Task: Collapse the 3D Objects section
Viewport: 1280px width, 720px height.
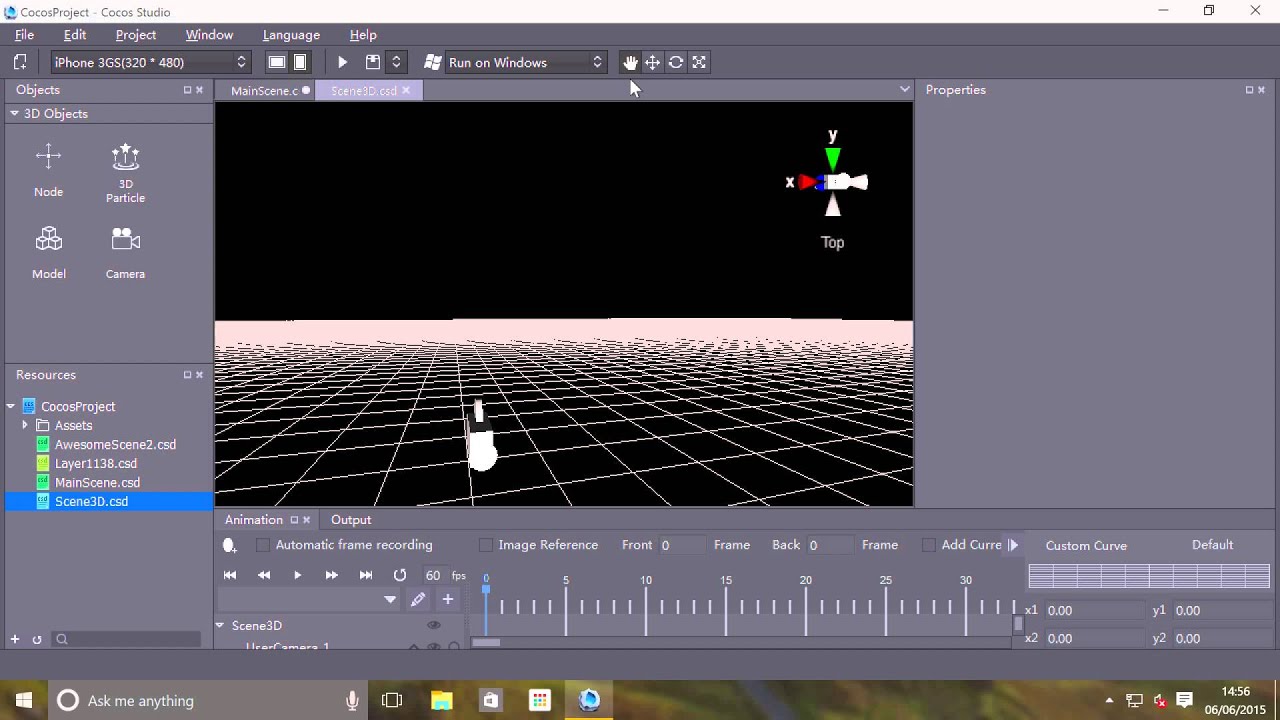Action: 14,114
